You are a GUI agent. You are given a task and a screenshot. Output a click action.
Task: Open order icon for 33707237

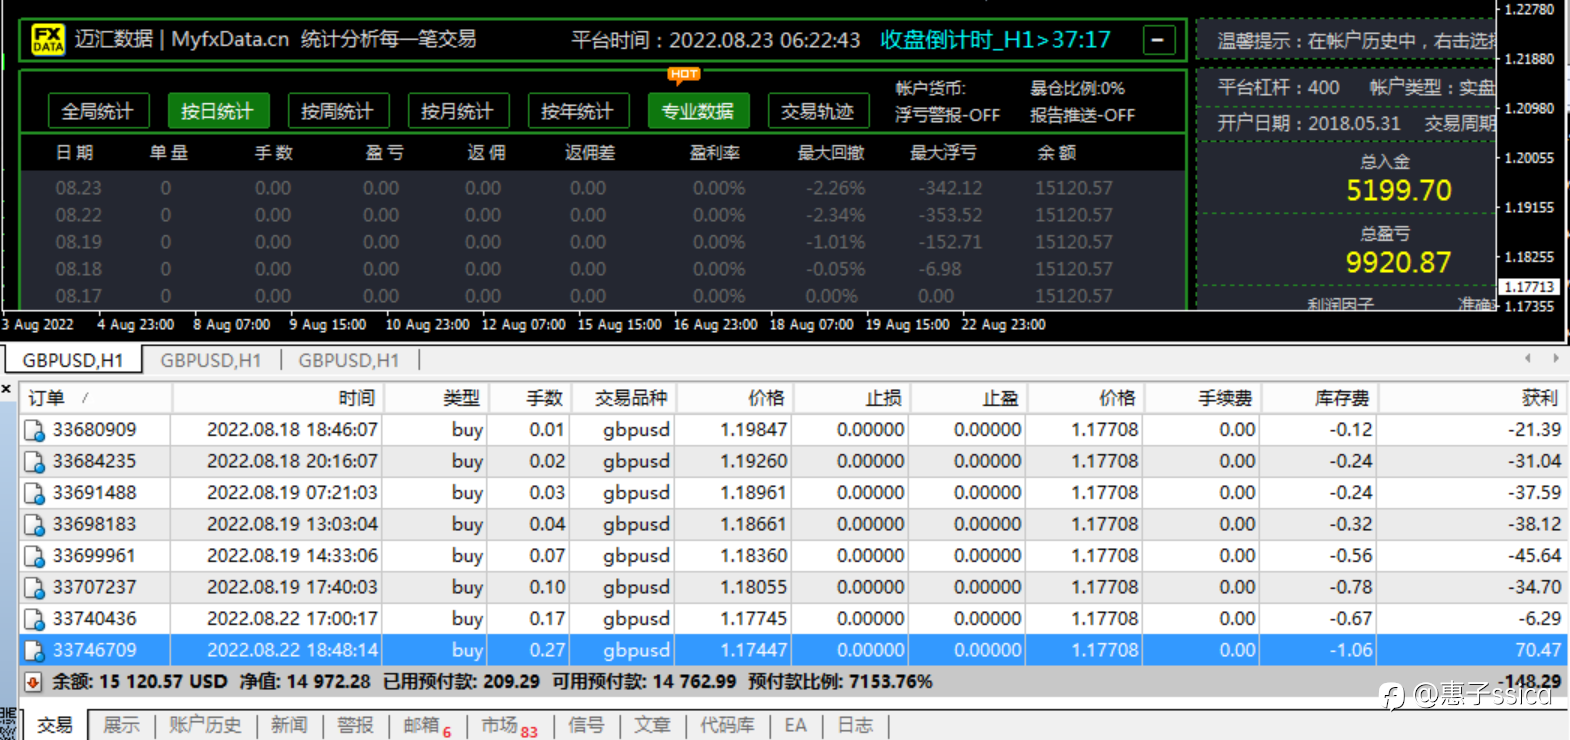click(x=35, y=588)
